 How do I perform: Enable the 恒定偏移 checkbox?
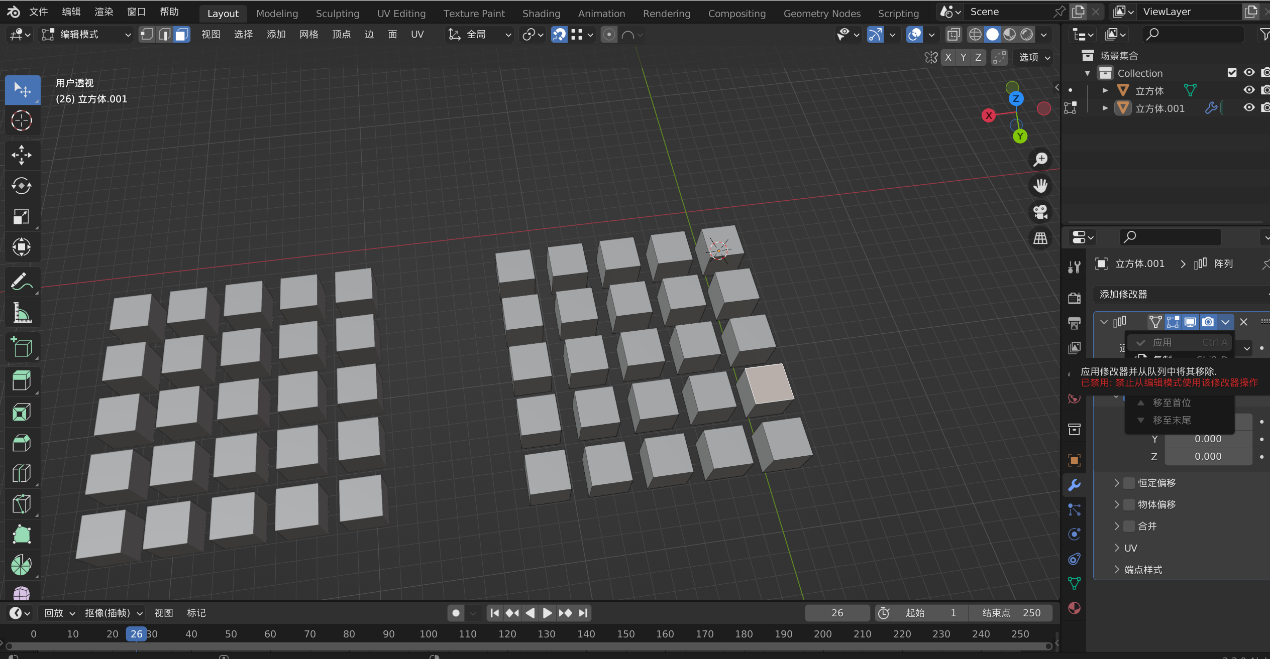(x=1129, y=483)
